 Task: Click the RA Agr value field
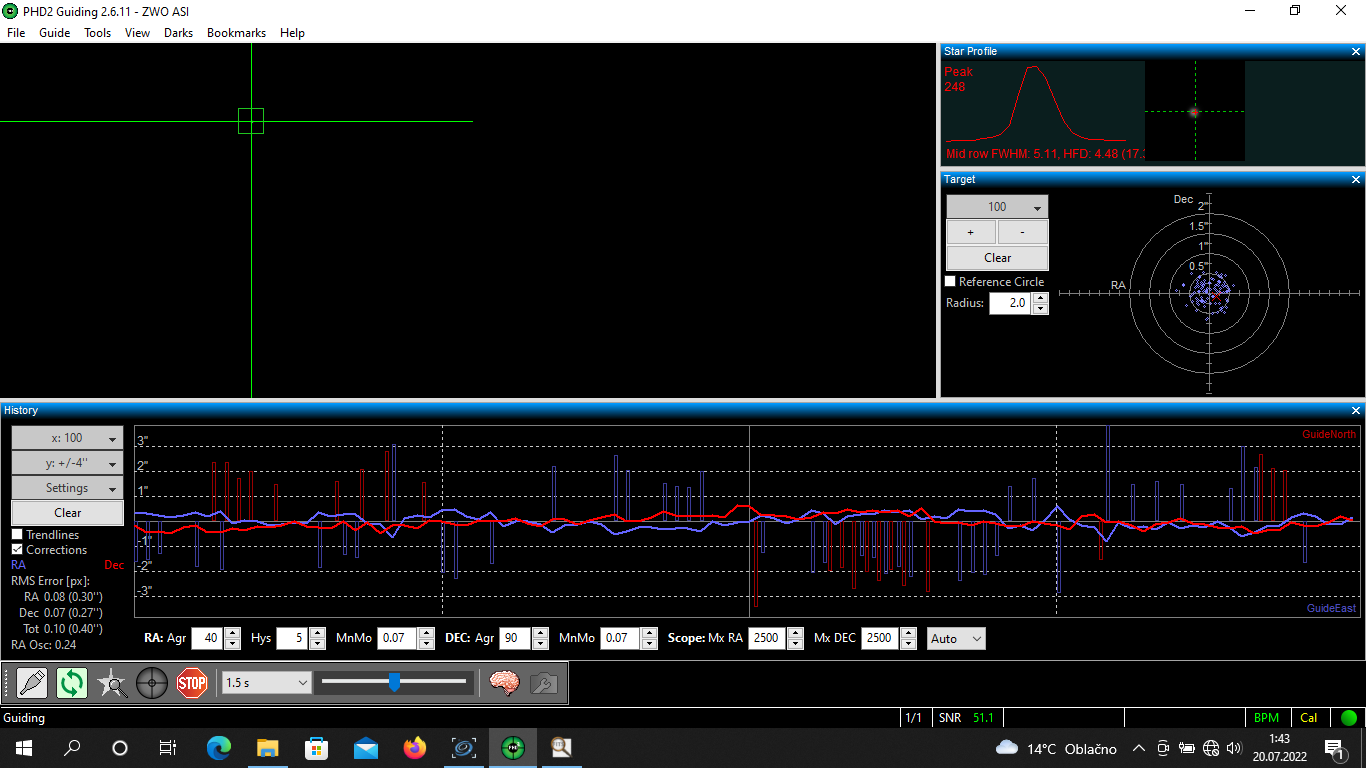[206, 638]
